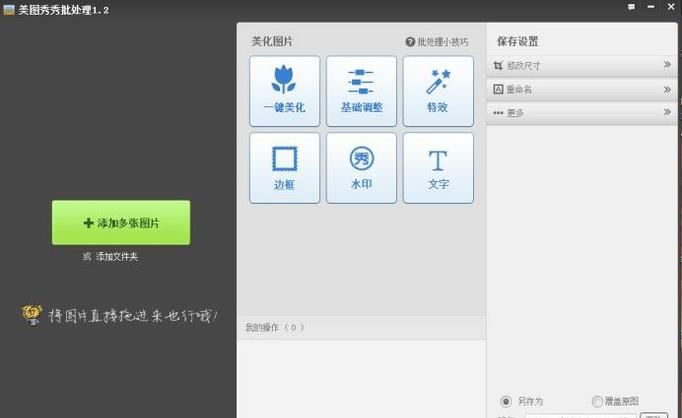
Task: Open the 一键美化 one-click beautify tool
Action: pos(284,91)
